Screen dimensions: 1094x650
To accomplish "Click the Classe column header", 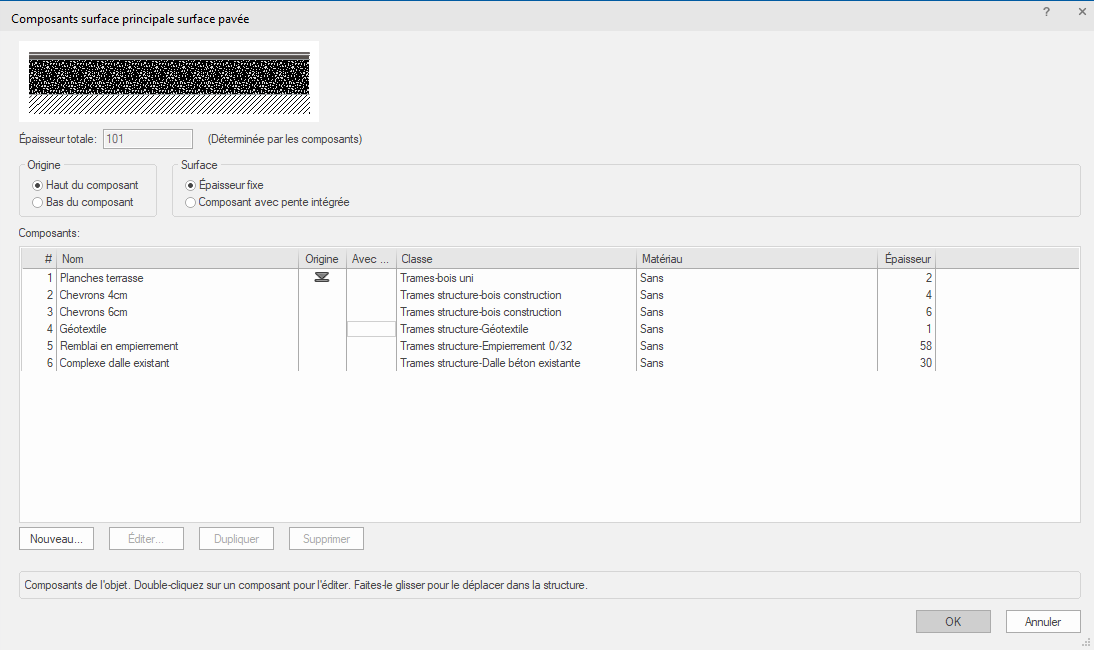I will tap(516, 259).
